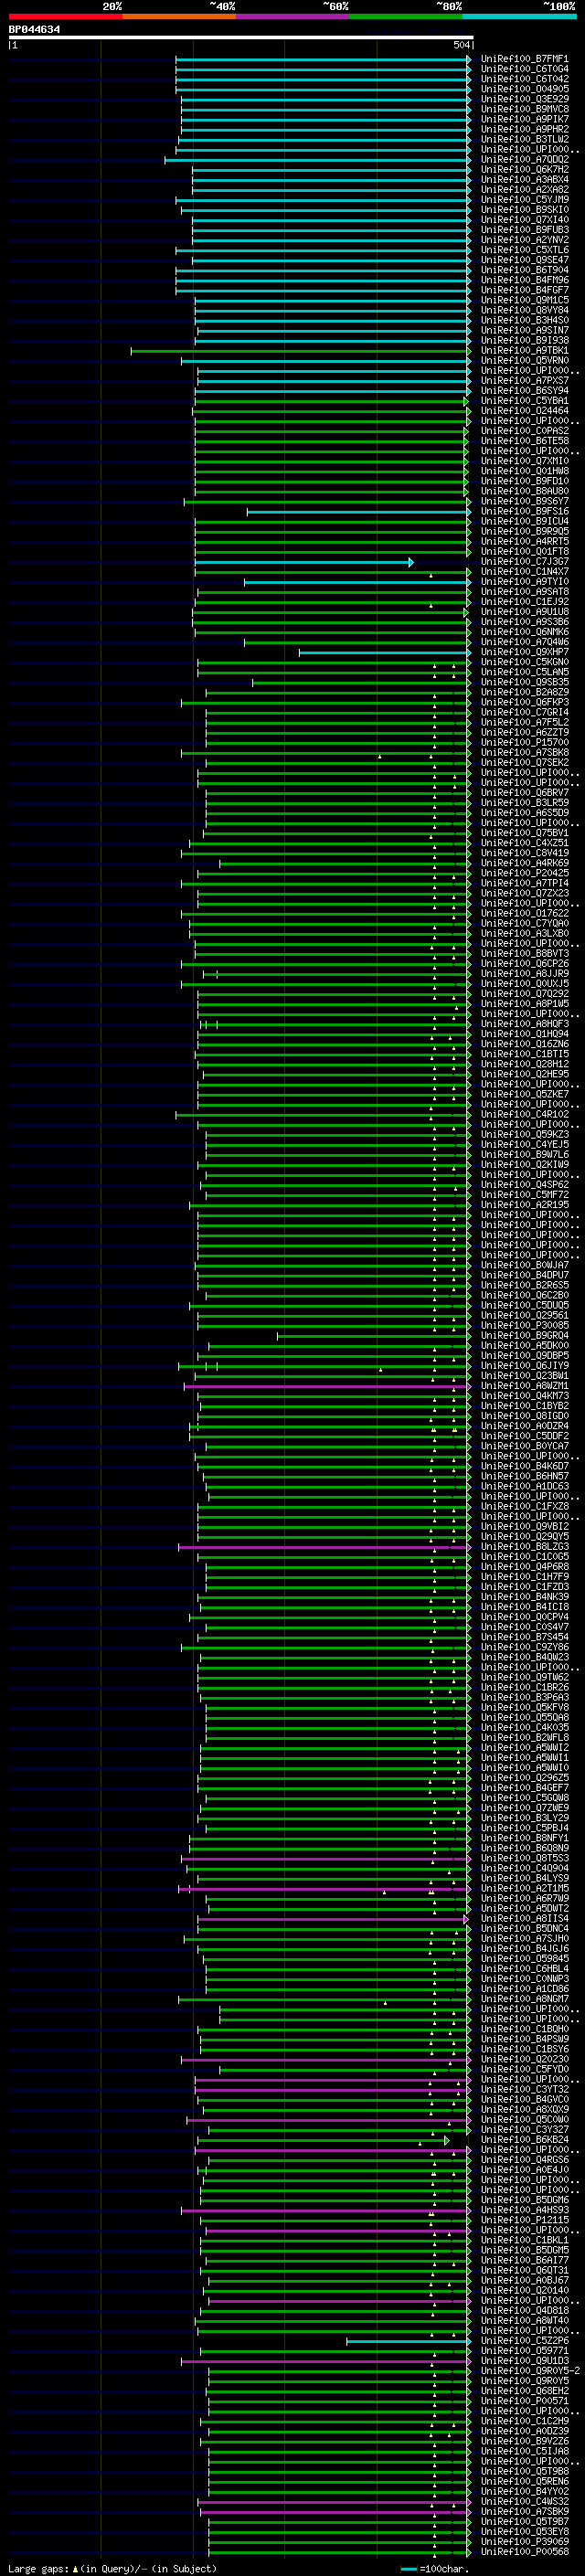
Task: Select hit UniRef100_Q6K7H2
Action: 524,170
